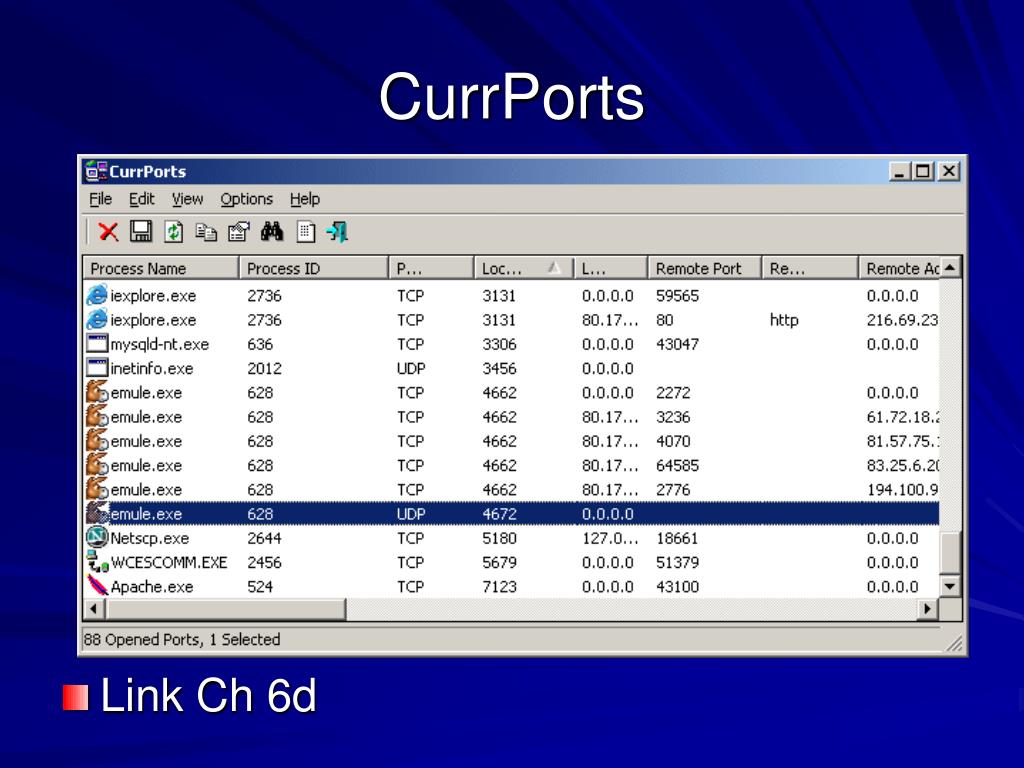
Task: Maximize the CurrPorts window
Action: click(x=923, y=171)
